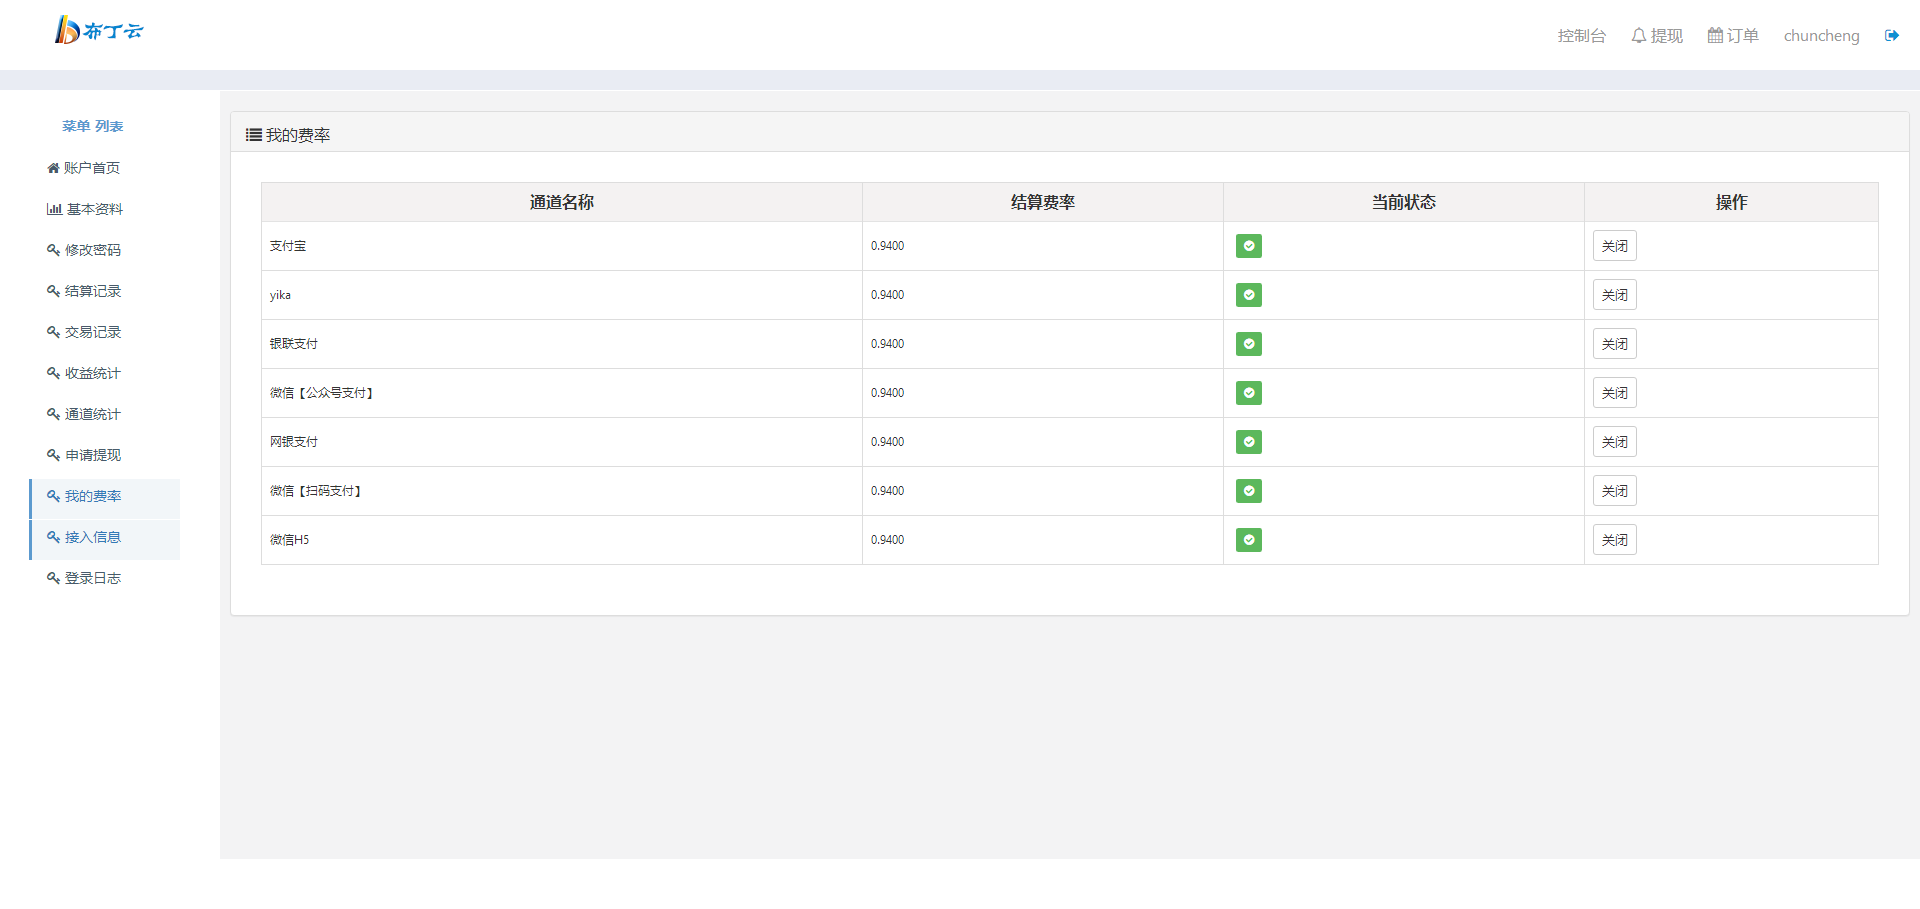1920x909 pixels.
Task: Click the chuncheng username link
Action: [x=1821, y=36]
